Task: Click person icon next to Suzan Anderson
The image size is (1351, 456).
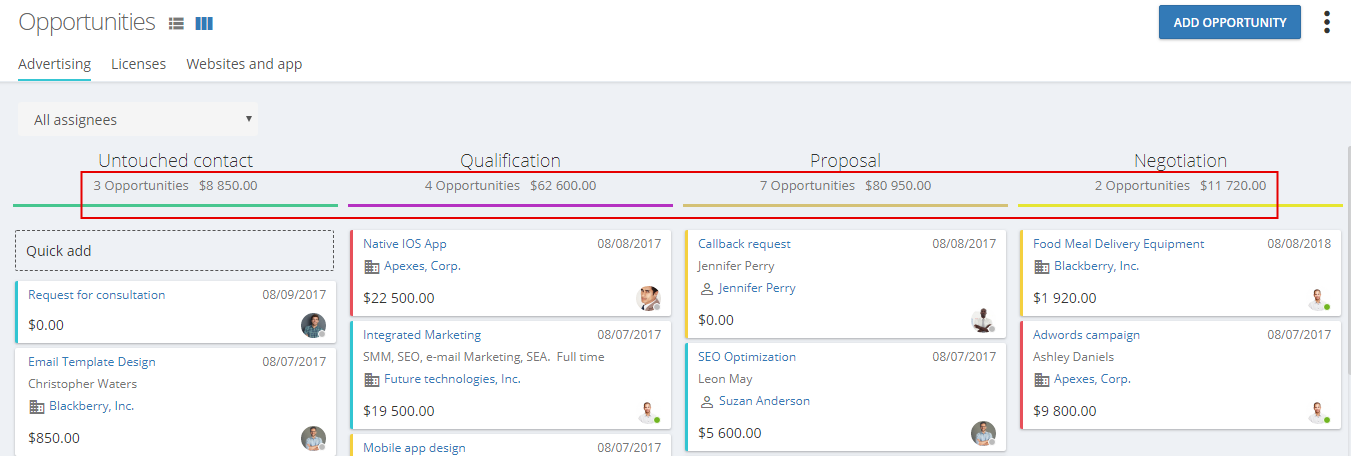Action: 707,402
